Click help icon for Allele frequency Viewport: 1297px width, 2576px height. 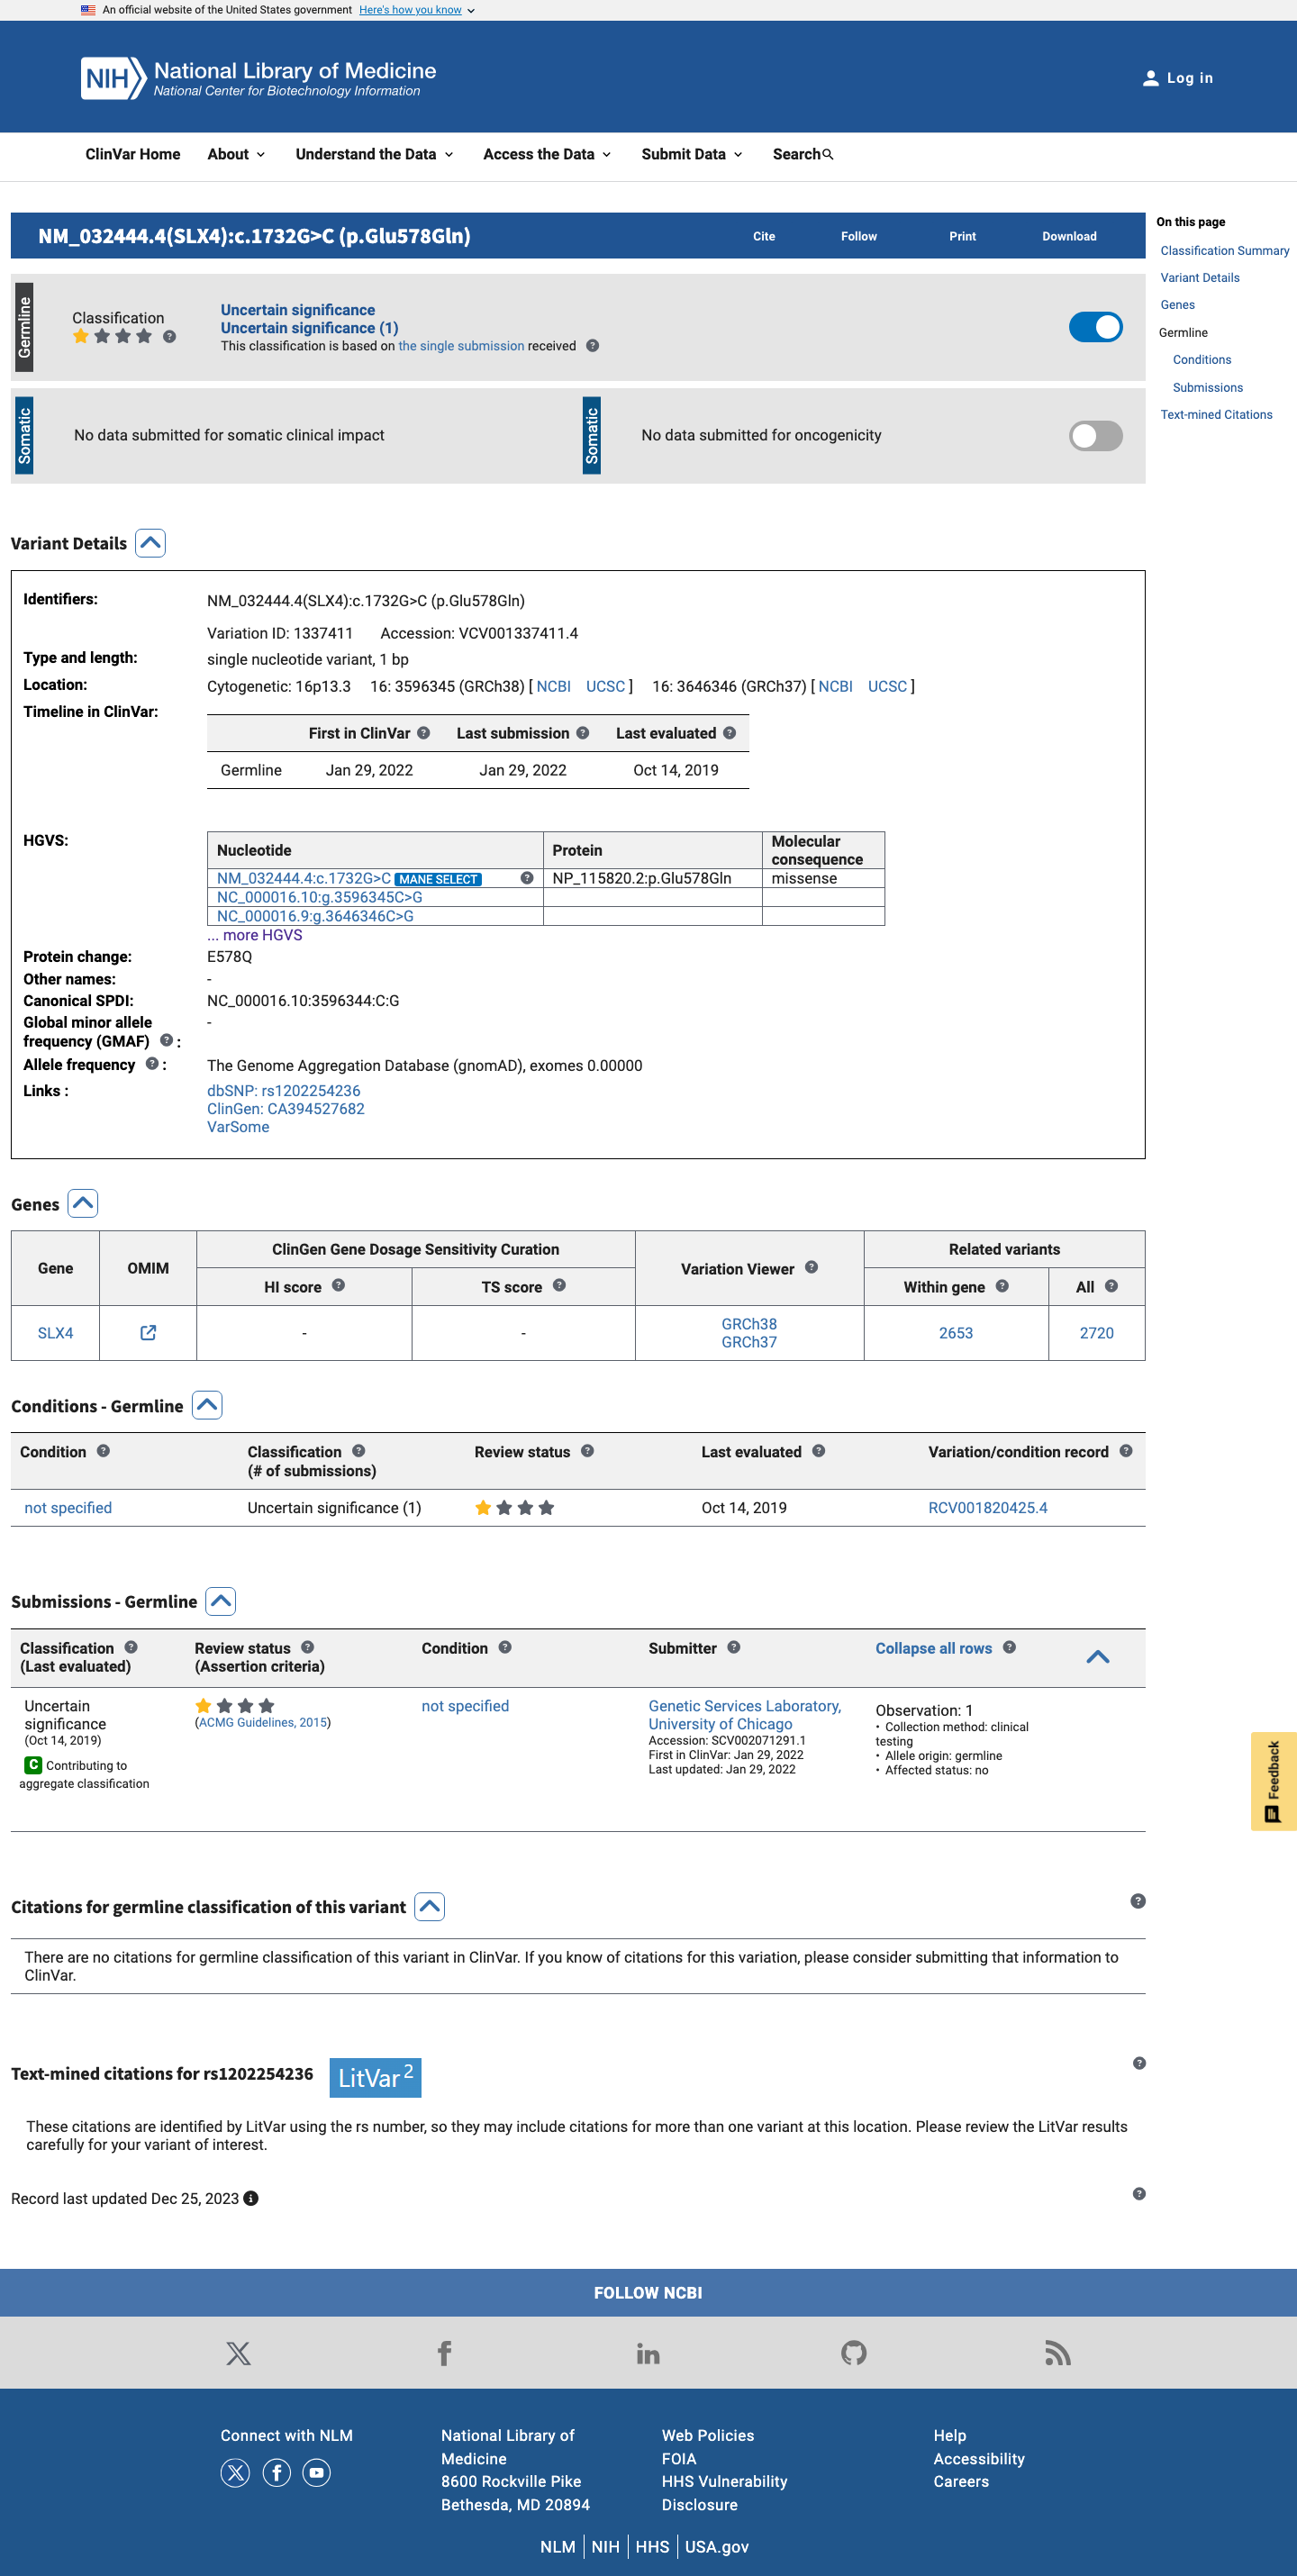tap(152, 1064)
